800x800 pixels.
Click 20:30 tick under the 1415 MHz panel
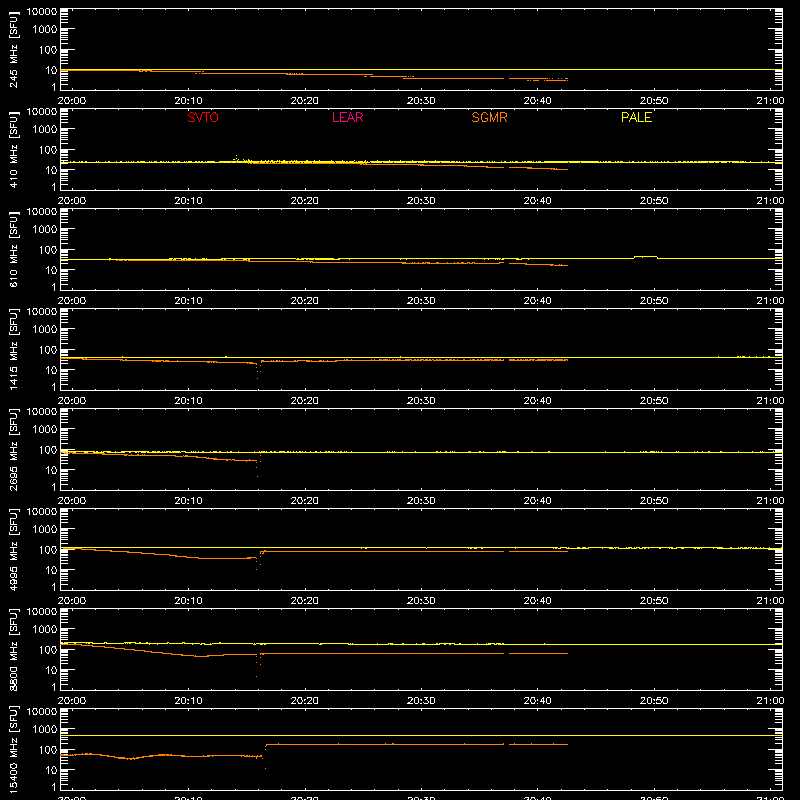421,401
